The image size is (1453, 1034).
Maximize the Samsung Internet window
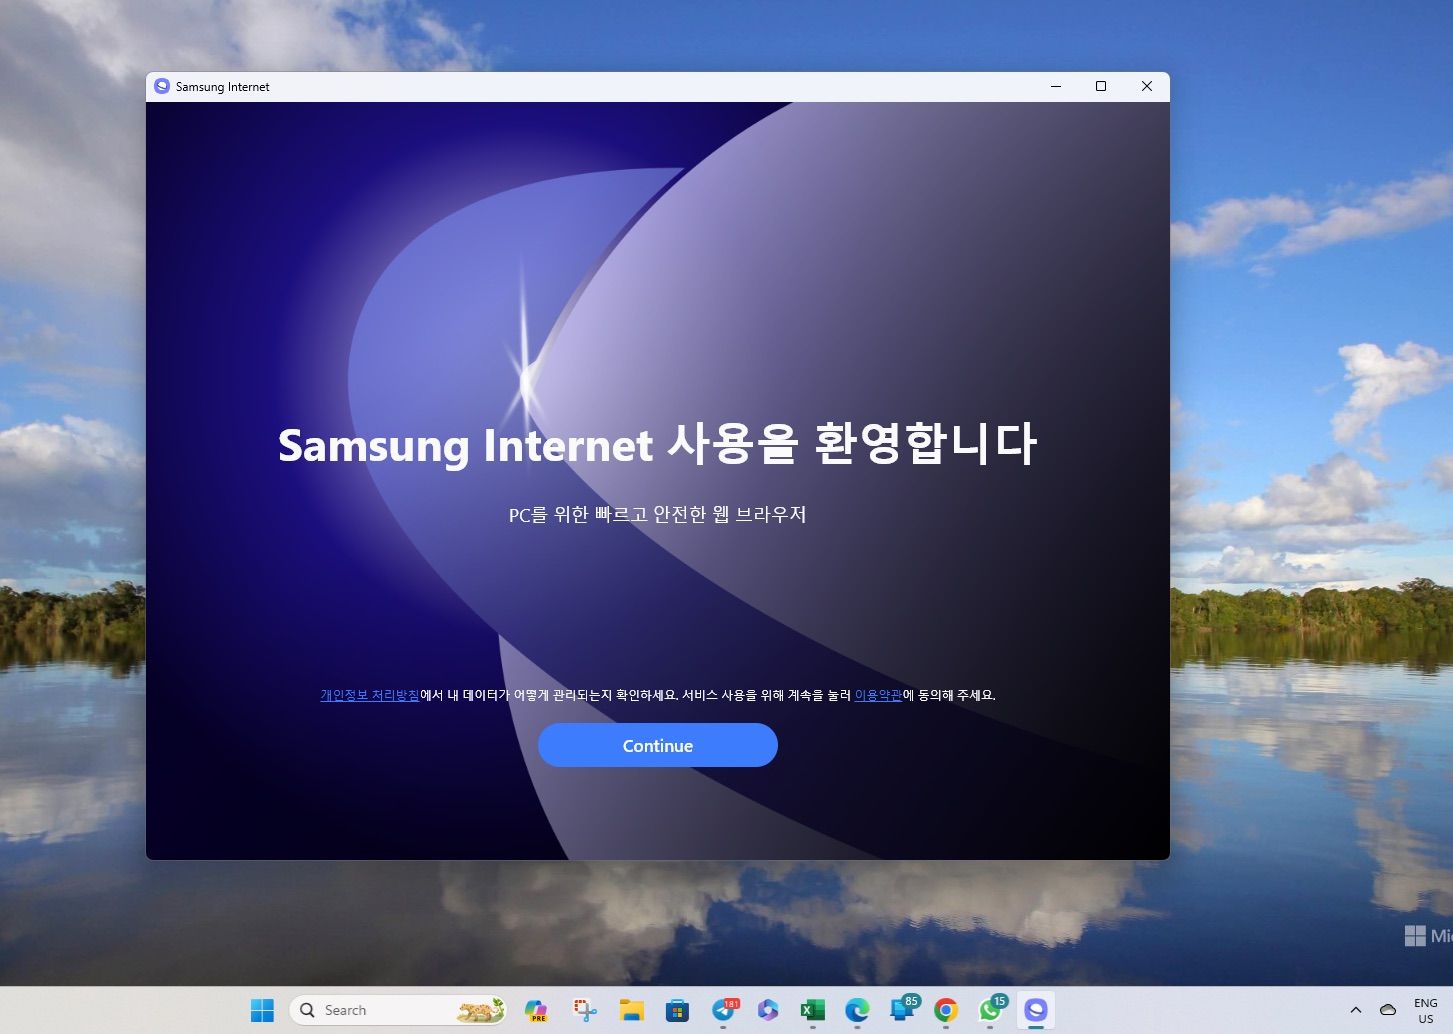[x=1101, y=86]
